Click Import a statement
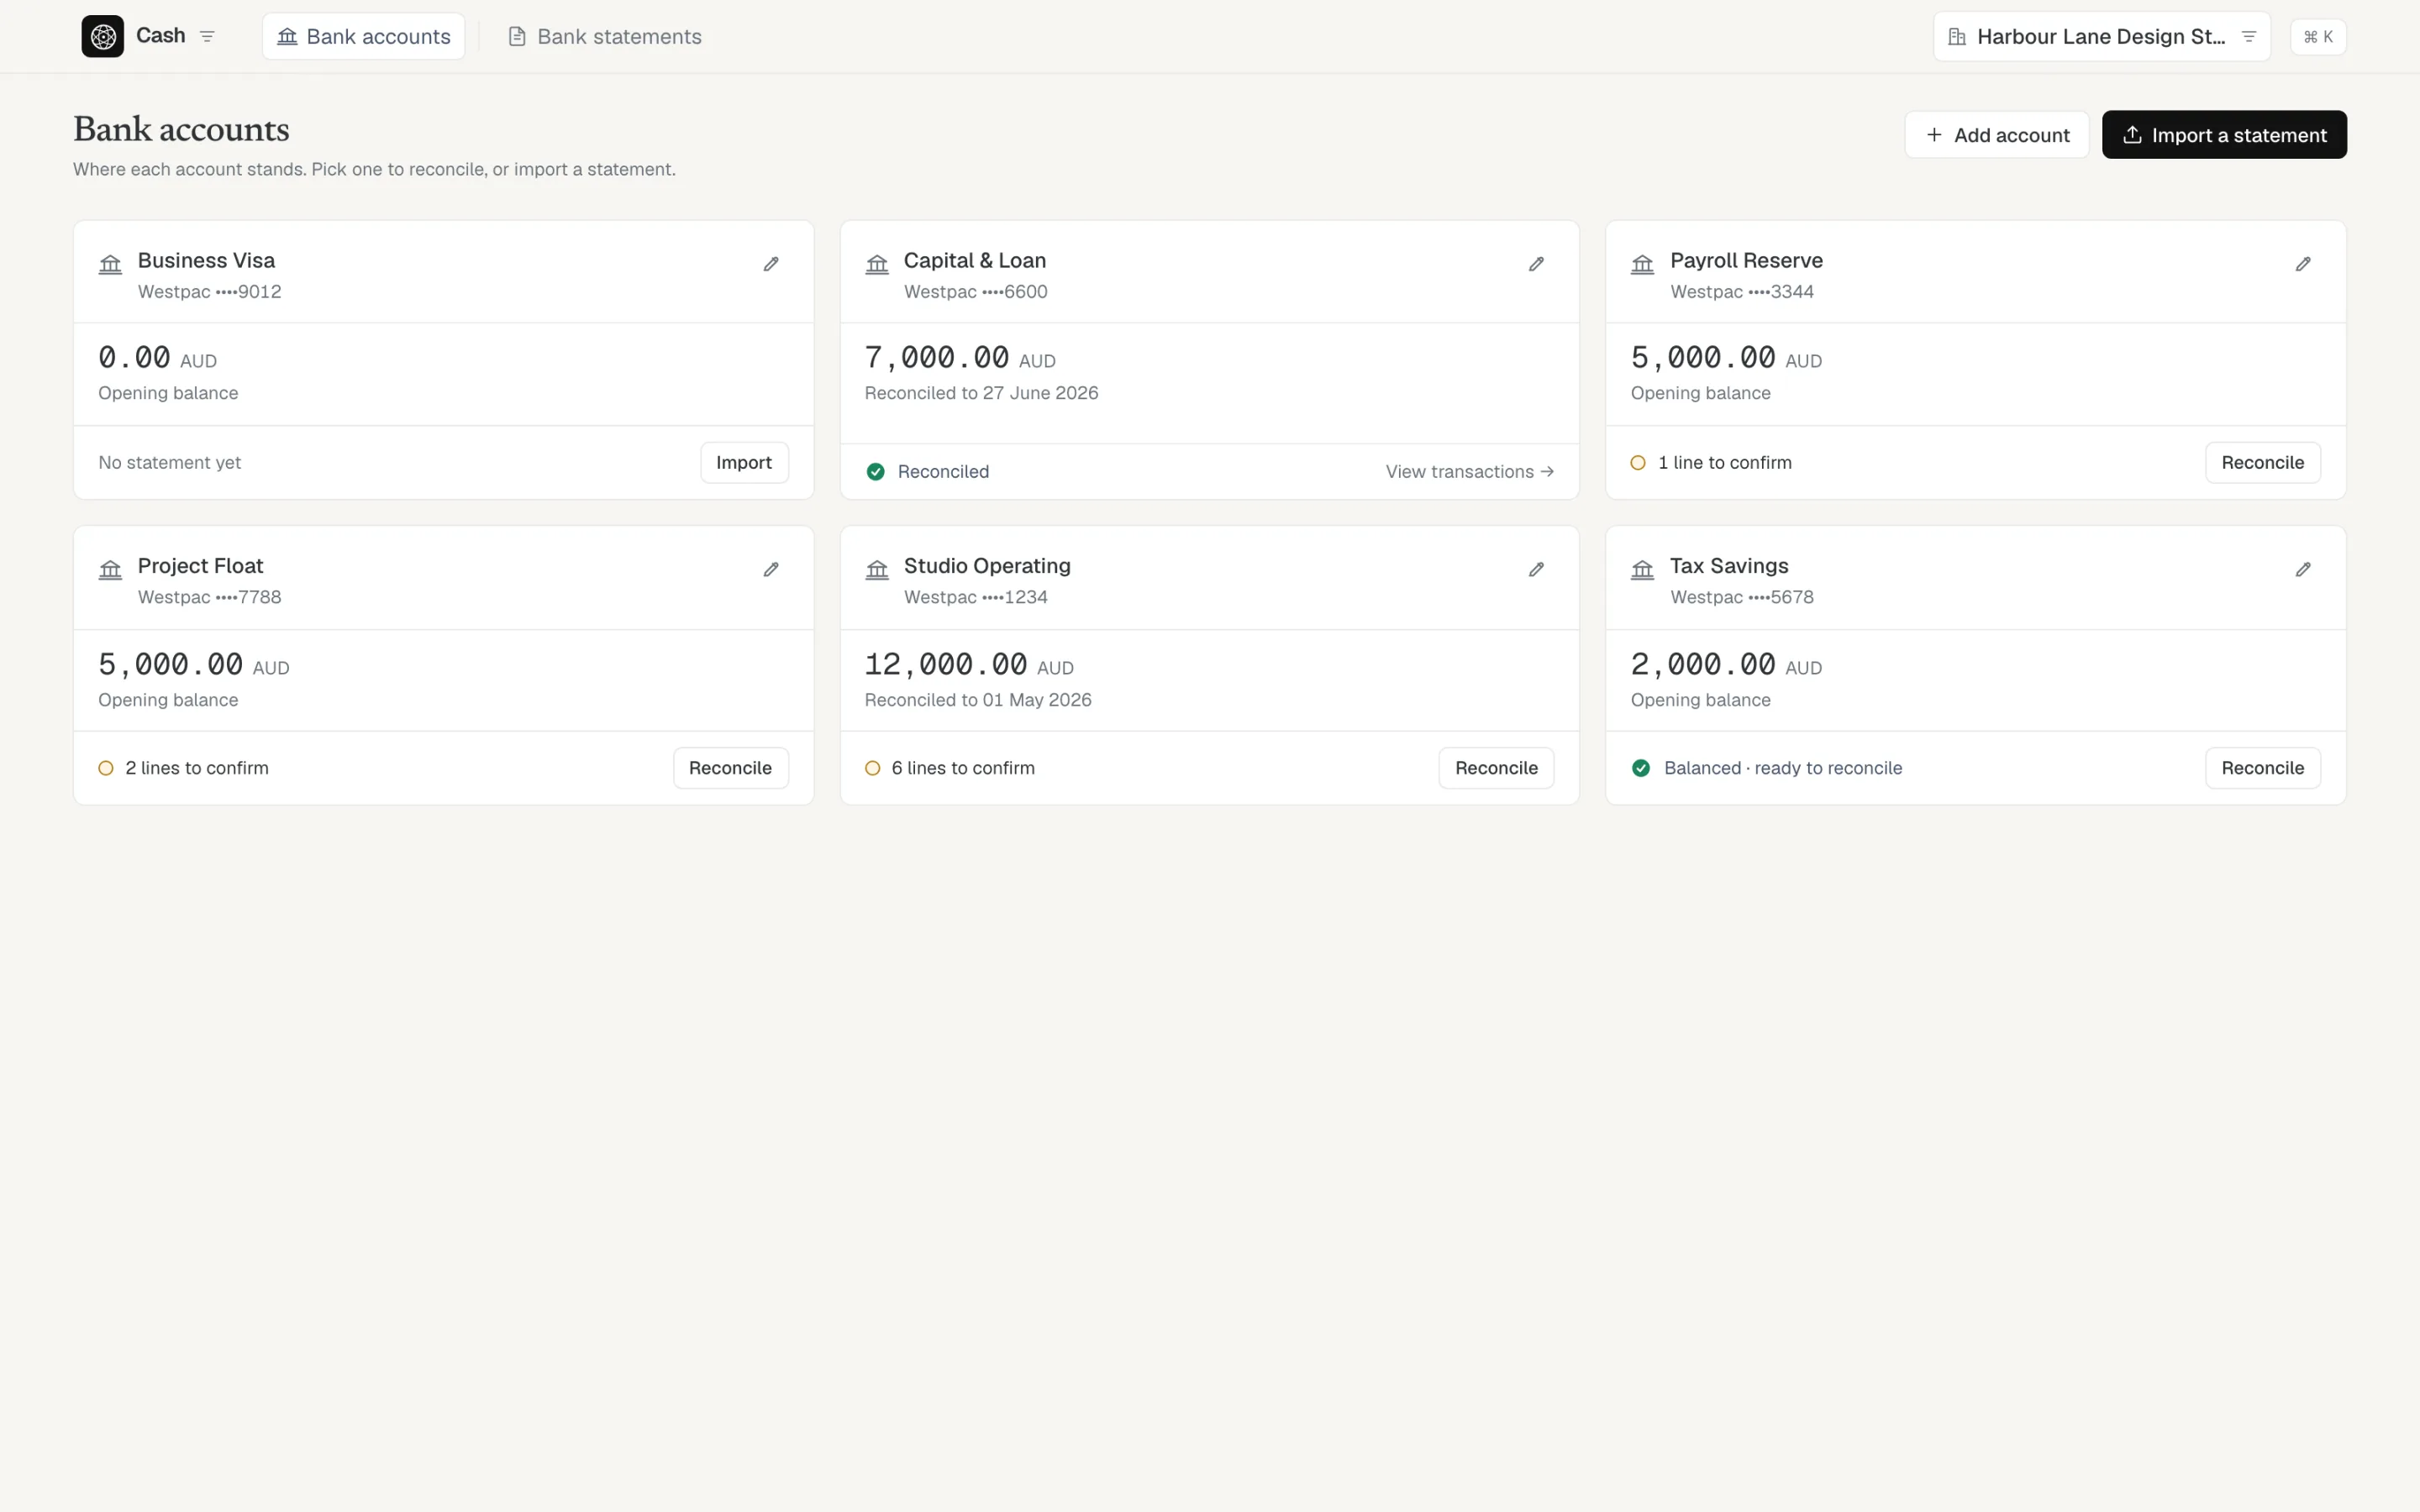This screenshot has height=1512, width=2420. pyautogui.click(x=2224, y=135)
